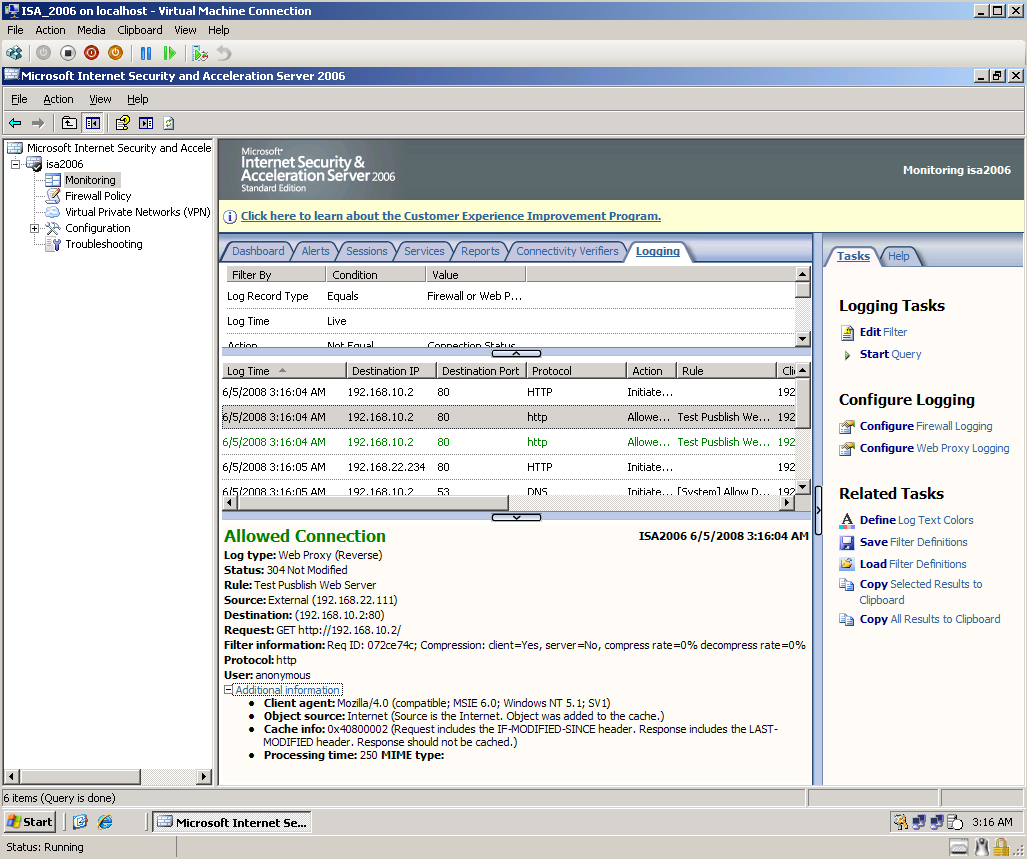Select the Monitoring node in the tree
This screenshot has width=1027, height=859.
[90, 180]
